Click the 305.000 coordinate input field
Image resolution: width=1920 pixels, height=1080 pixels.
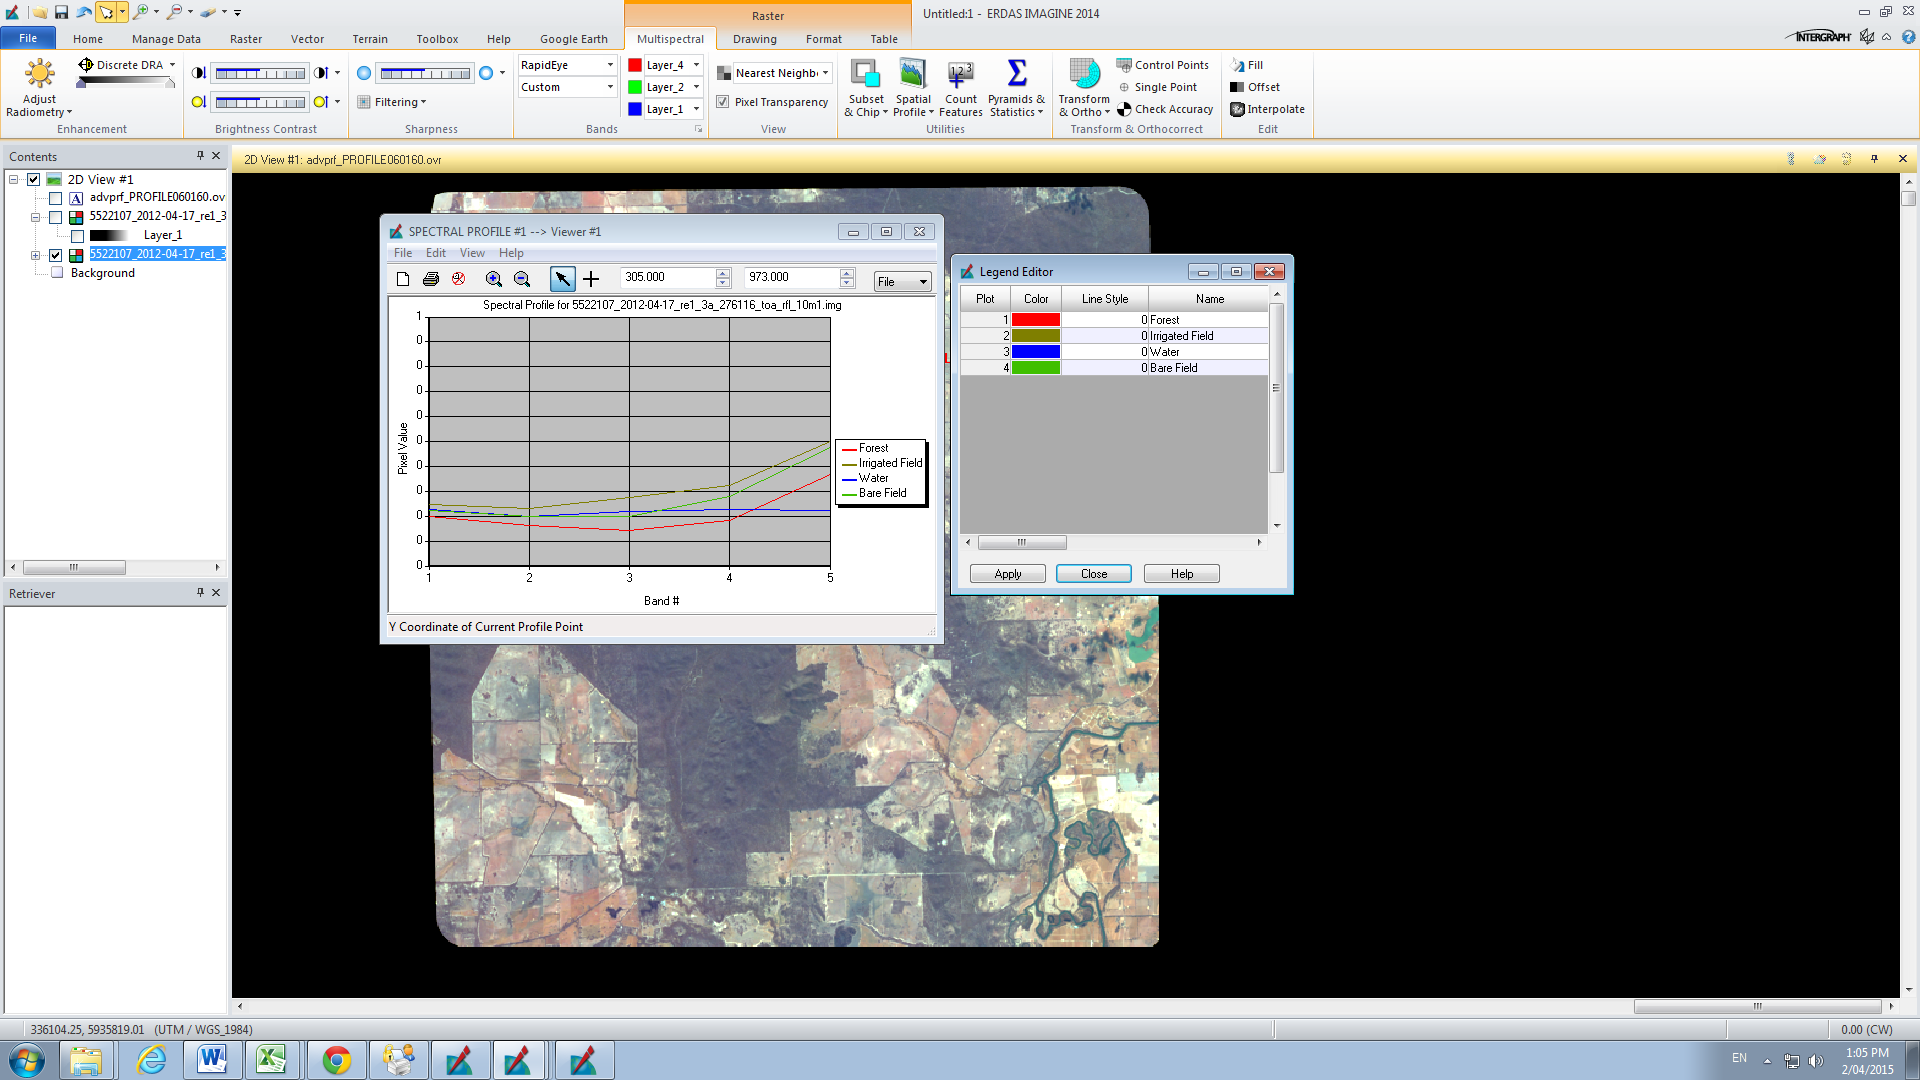[x=667, y=277]
